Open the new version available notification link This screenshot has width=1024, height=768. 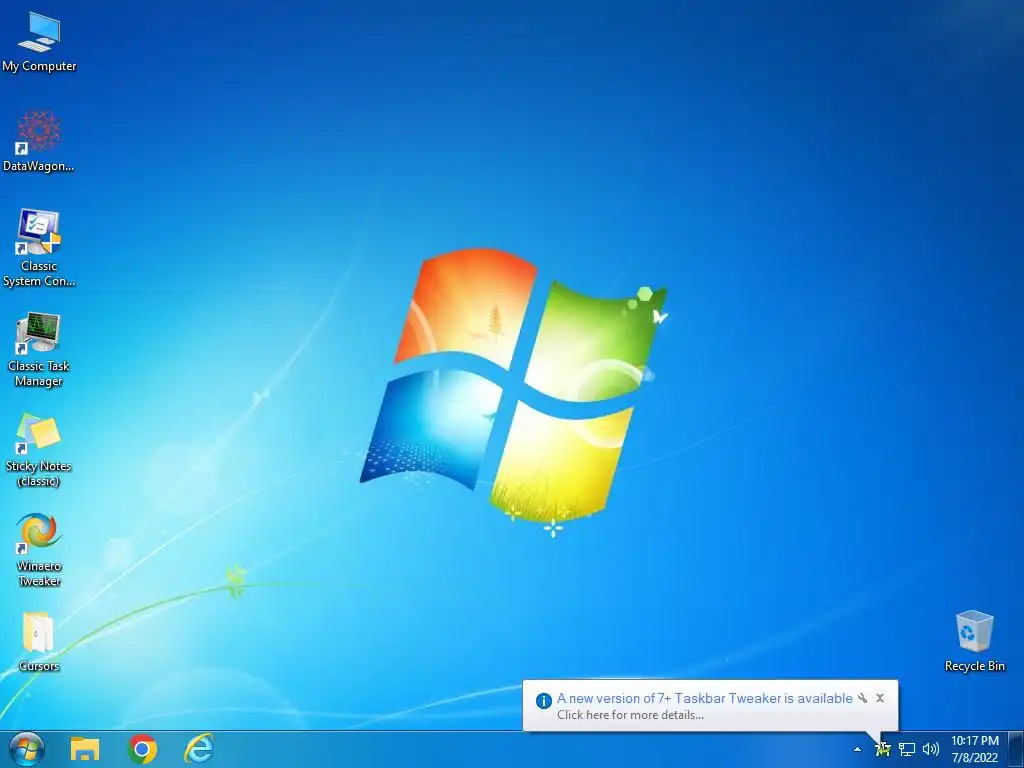coord(704,698)
